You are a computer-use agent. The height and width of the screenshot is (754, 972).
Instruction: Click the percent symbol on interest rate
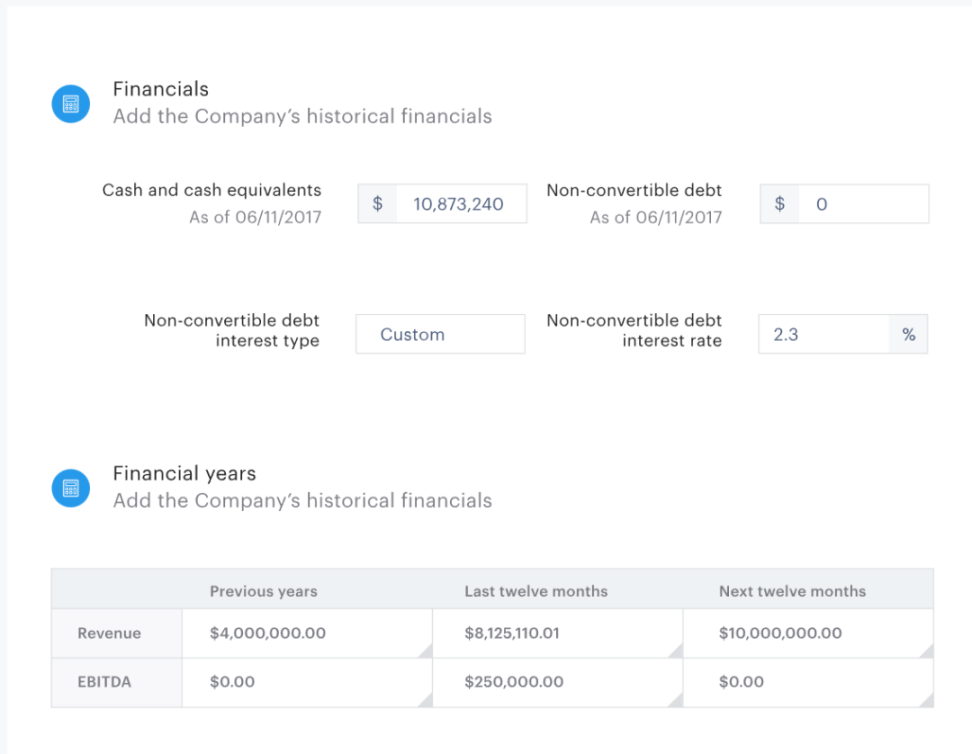pyautogui.click(x=908, y=335)
